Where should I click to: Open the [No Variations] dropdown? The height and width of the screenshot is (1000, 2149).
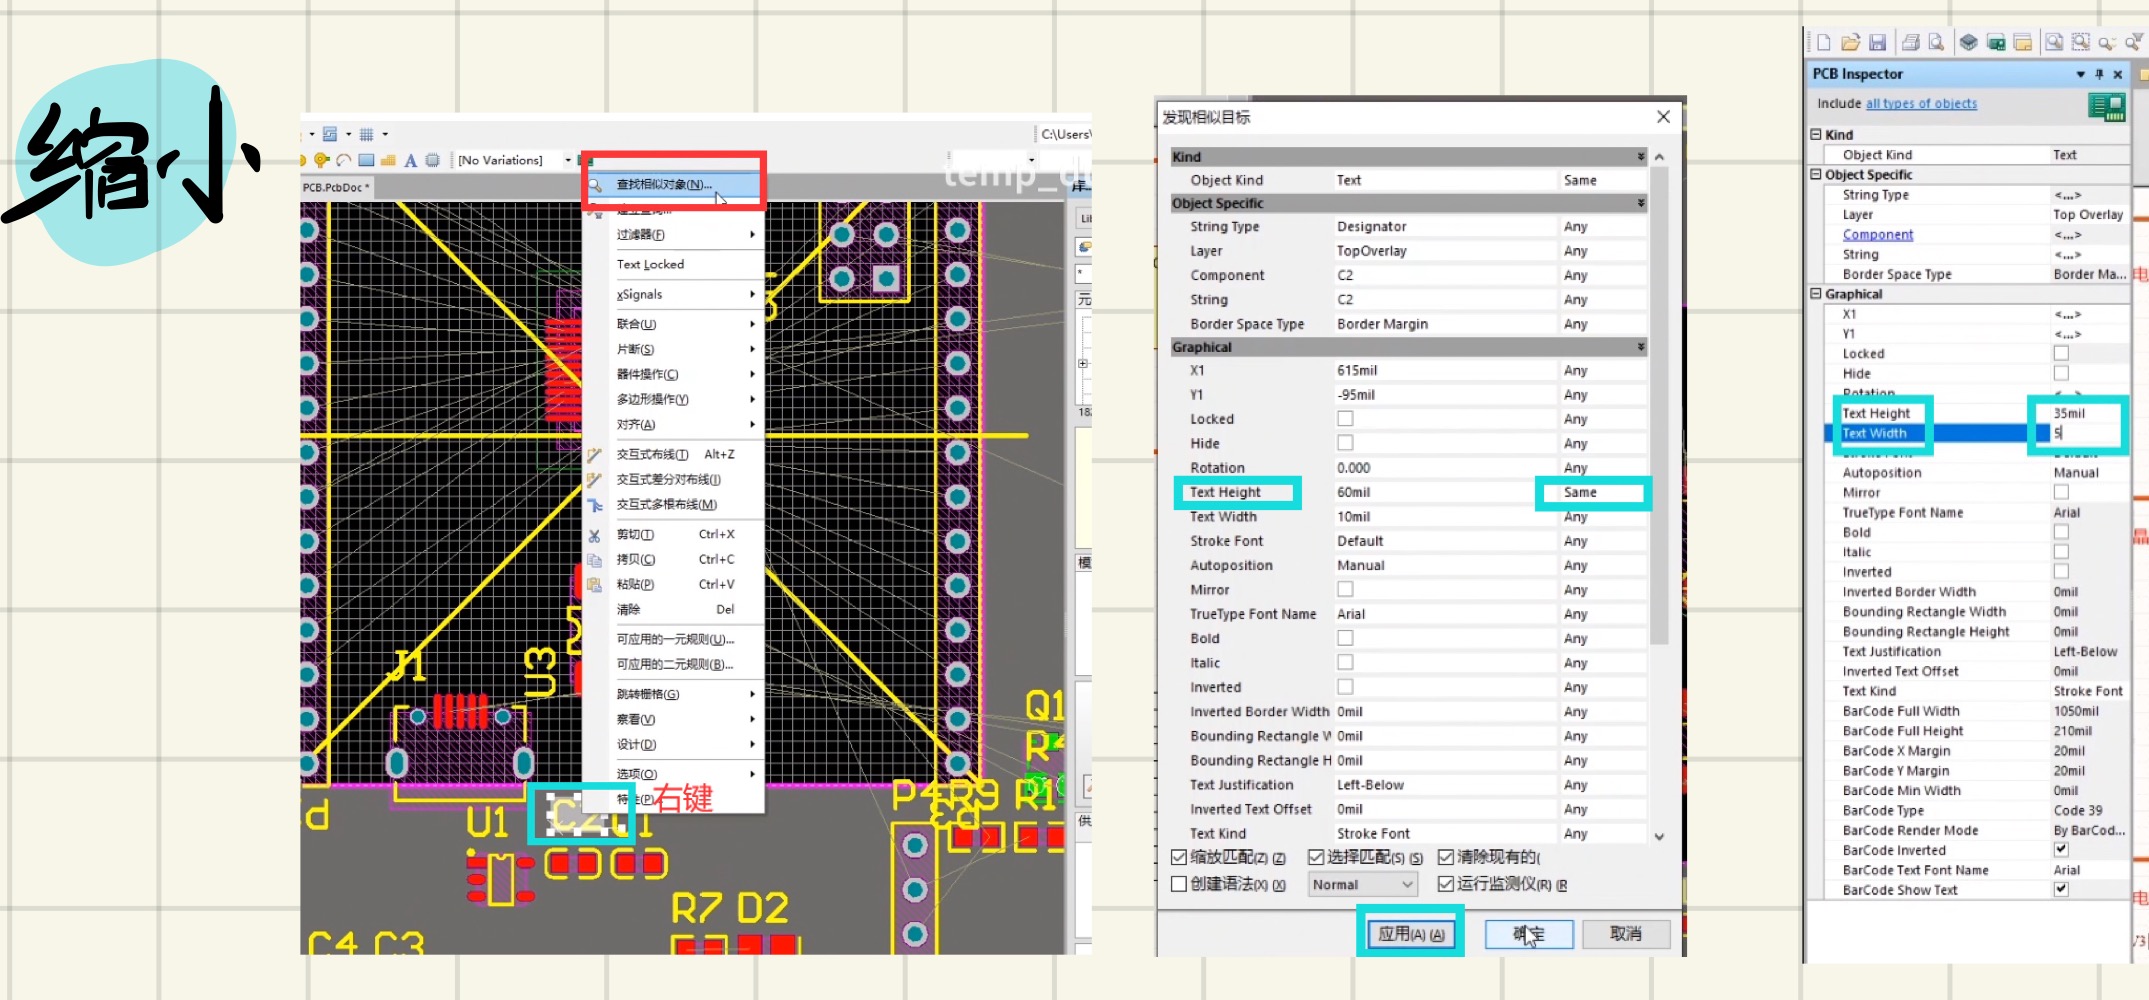pos(567,159)
